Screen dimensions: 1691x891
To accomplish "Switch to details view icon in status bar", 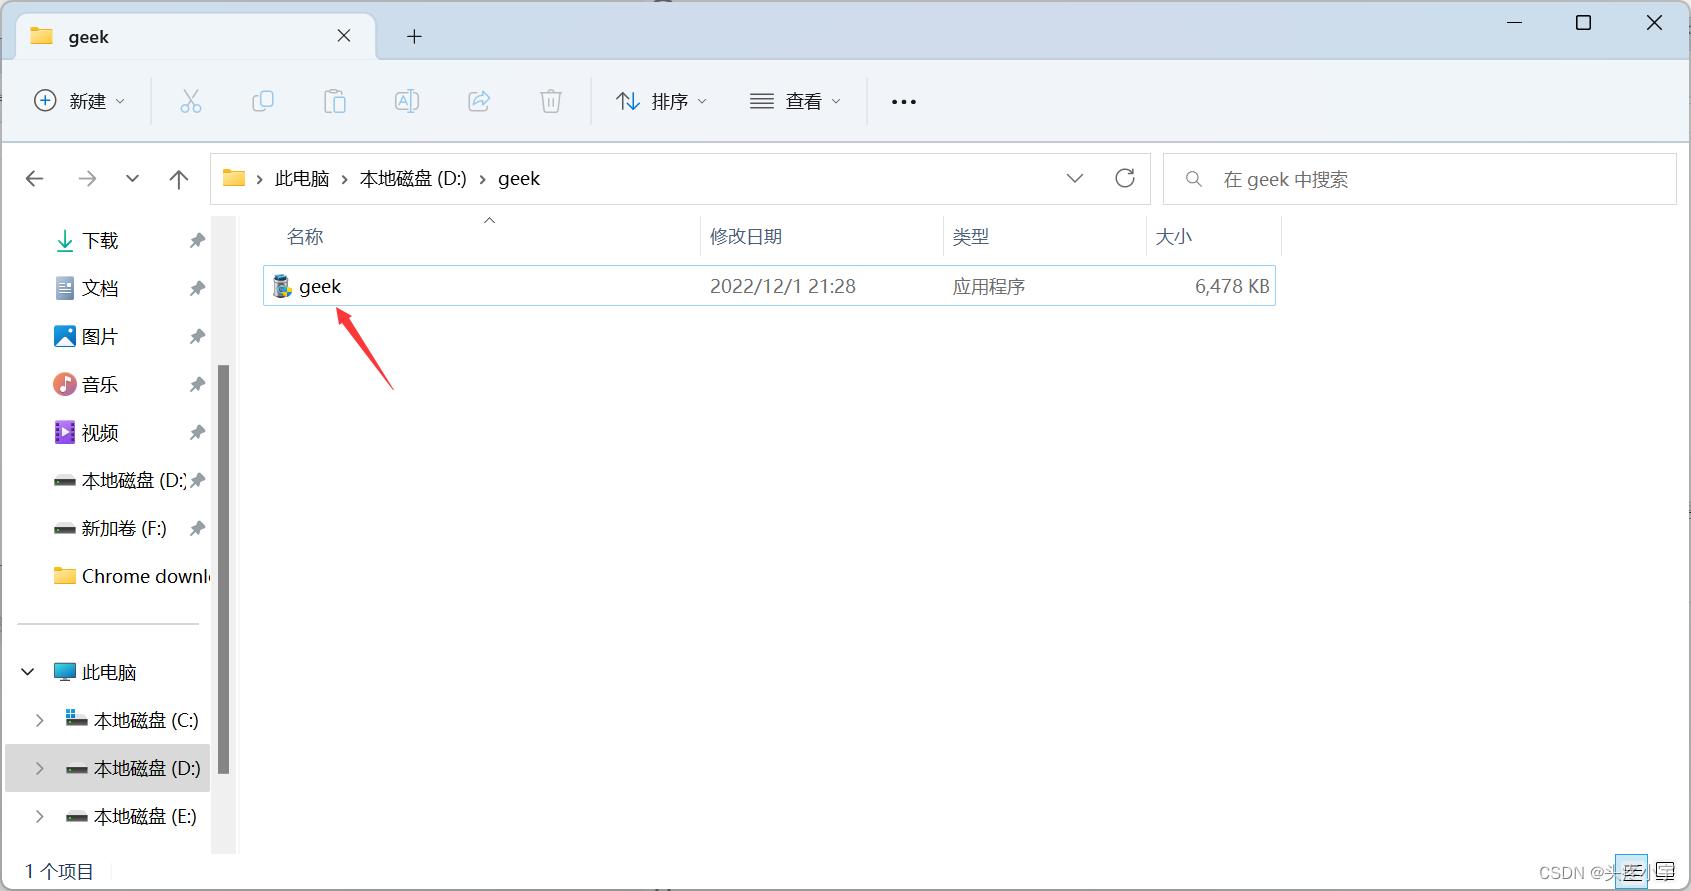I will click(1632, 872).
